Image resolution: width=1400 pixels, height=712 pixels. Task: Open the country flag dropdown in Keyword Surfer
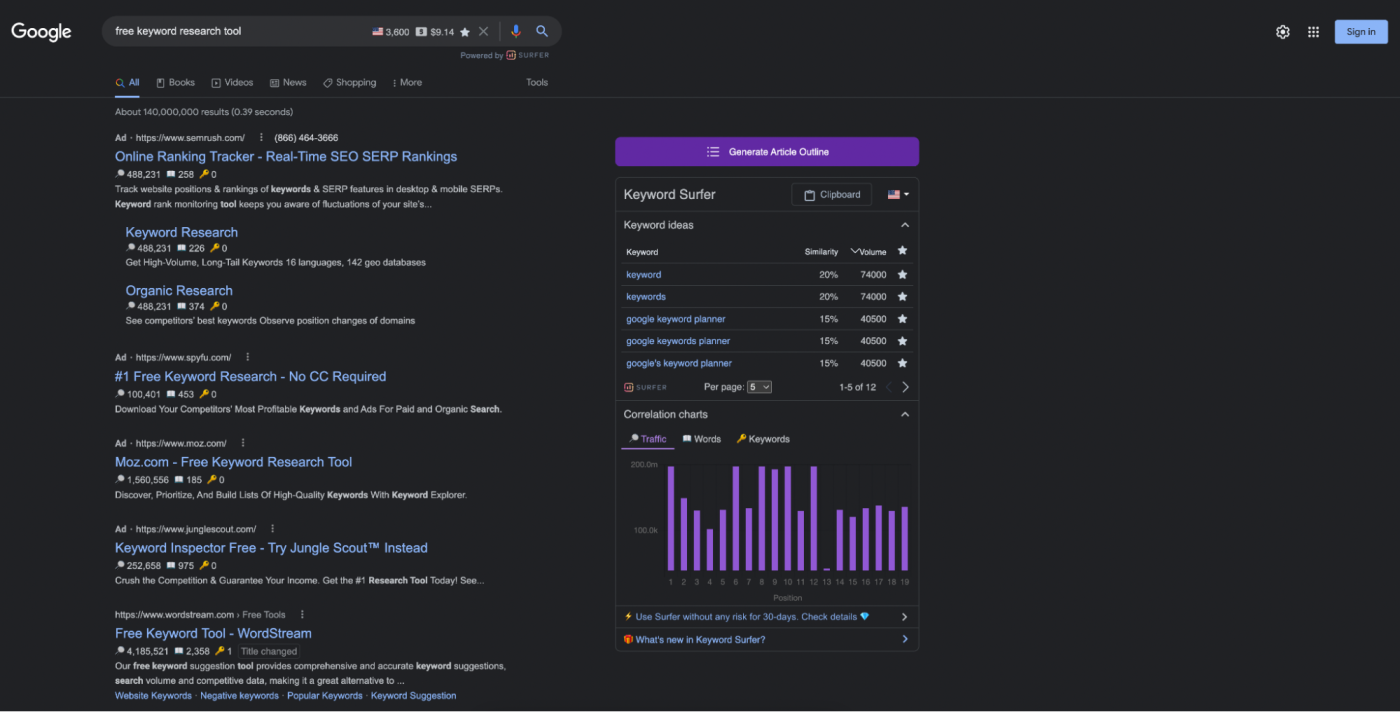[x=898, y=195]
